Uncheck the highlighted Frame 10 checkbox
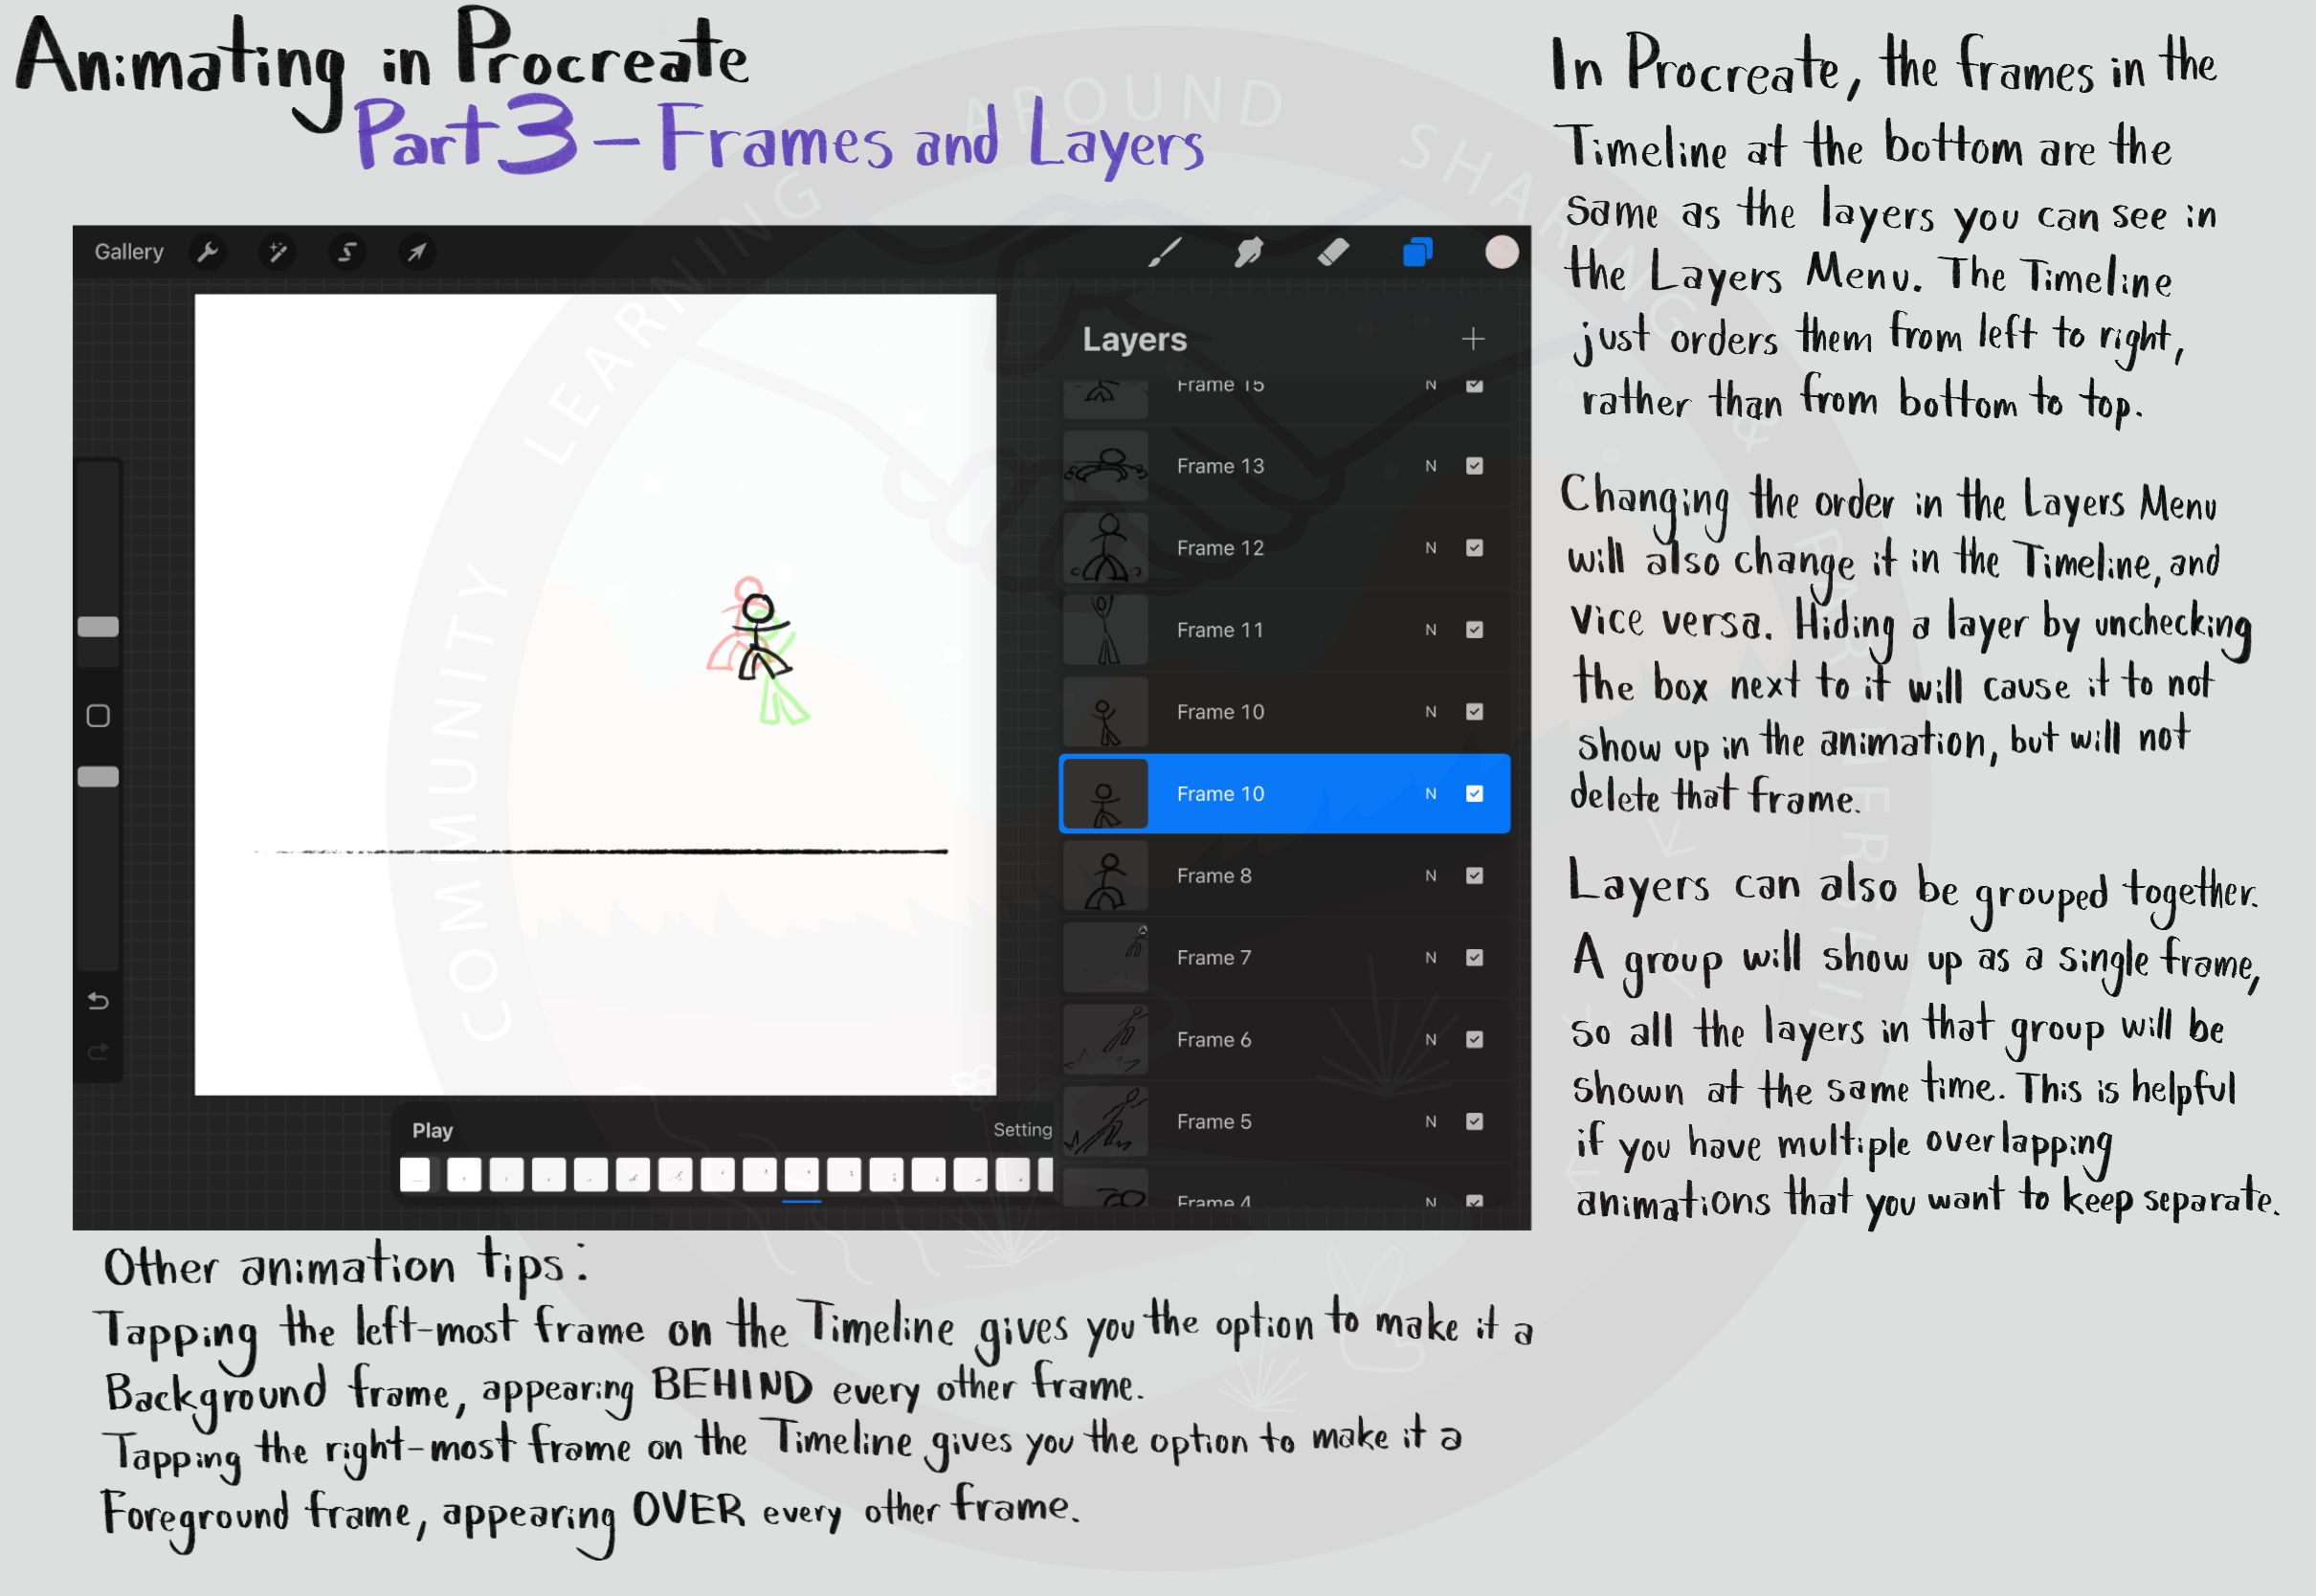The image size is (2316, 1596). pos(1474,794)
